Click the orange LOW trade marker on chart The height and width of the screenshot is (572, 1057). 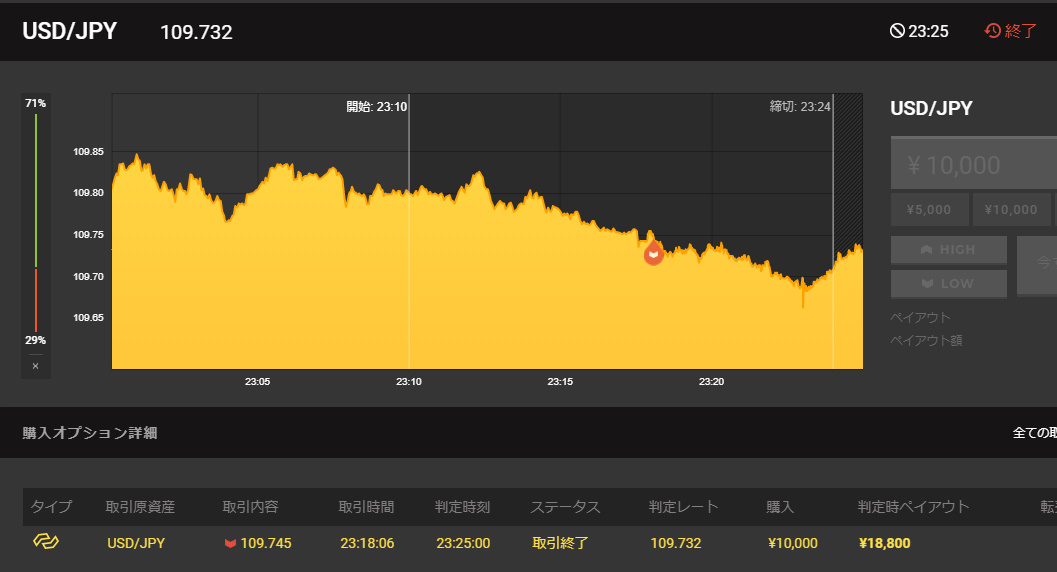click(653, 254)
